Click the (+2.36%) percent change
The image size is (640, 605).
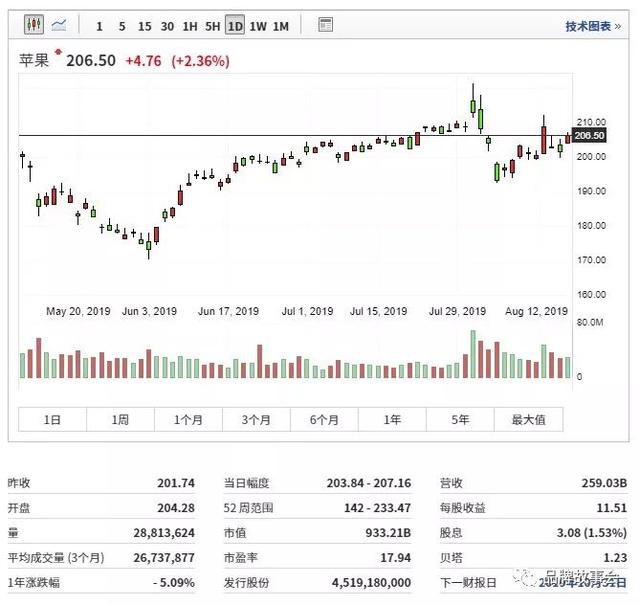[200, 61]
